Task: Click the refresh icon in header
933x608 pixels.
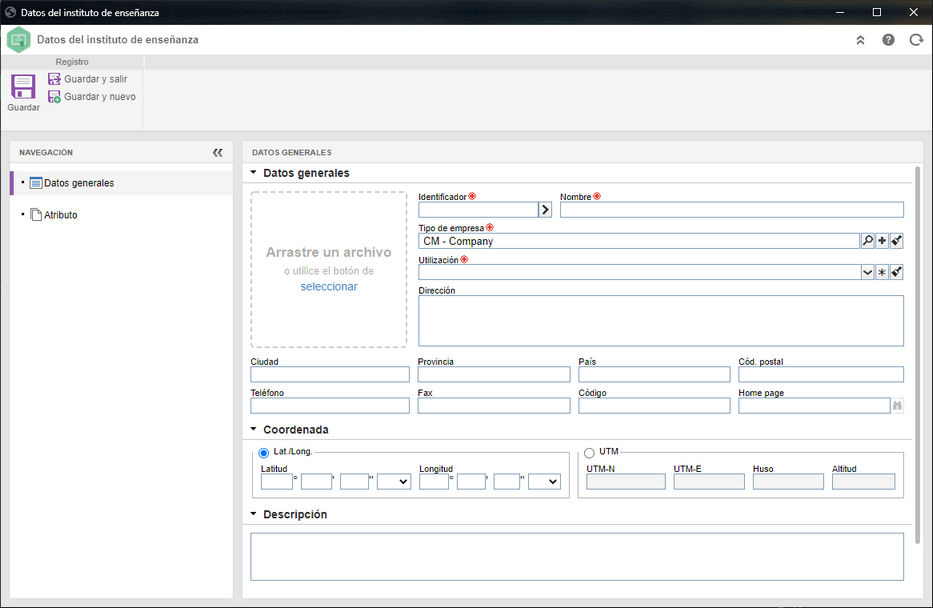Action: [x=916, y=40]
